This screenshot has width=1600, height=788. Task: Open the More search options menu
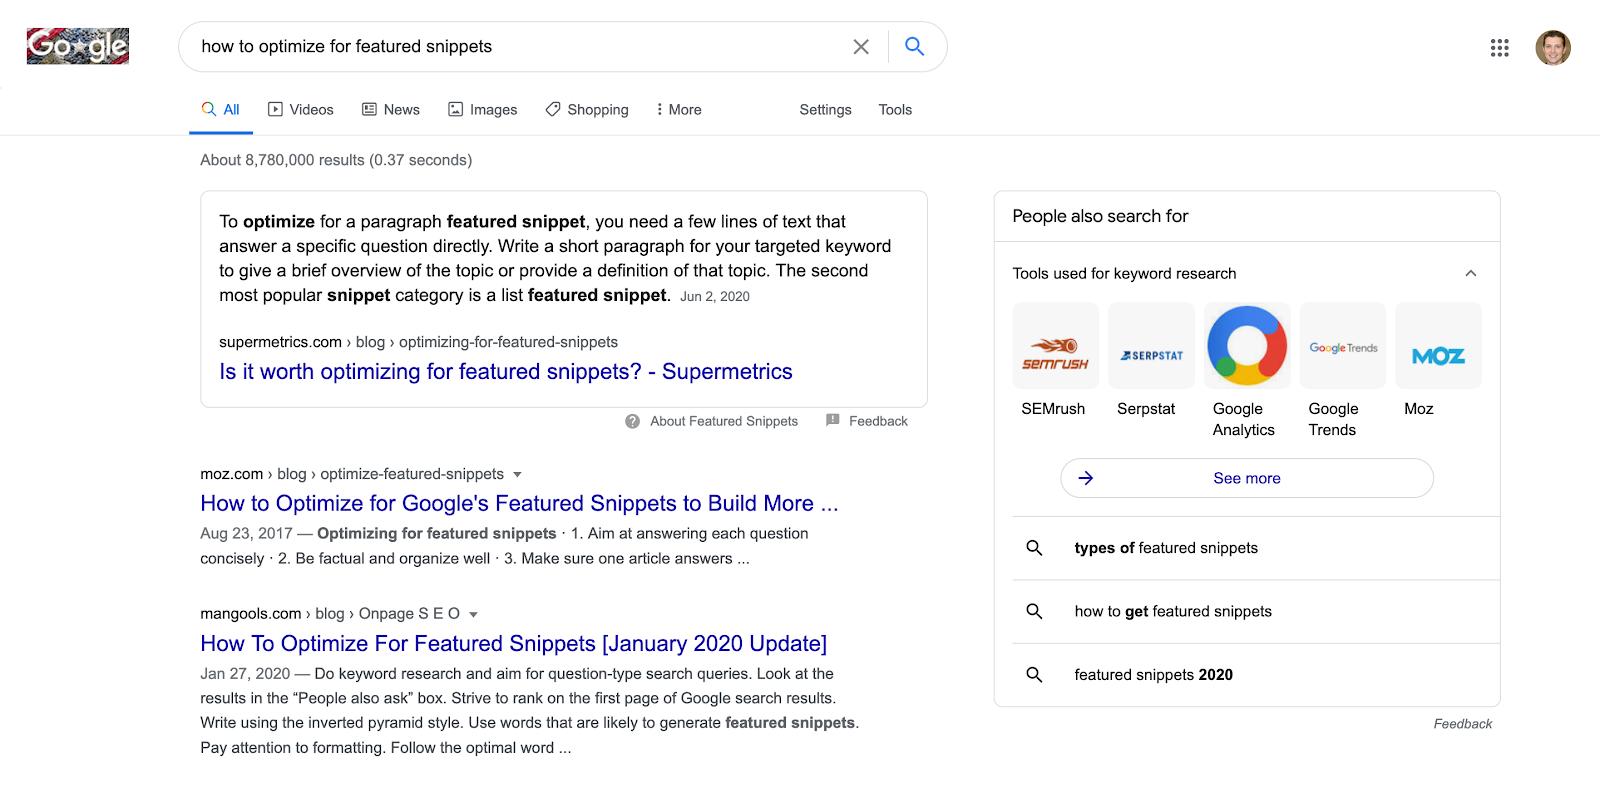[x=678, y=110]
